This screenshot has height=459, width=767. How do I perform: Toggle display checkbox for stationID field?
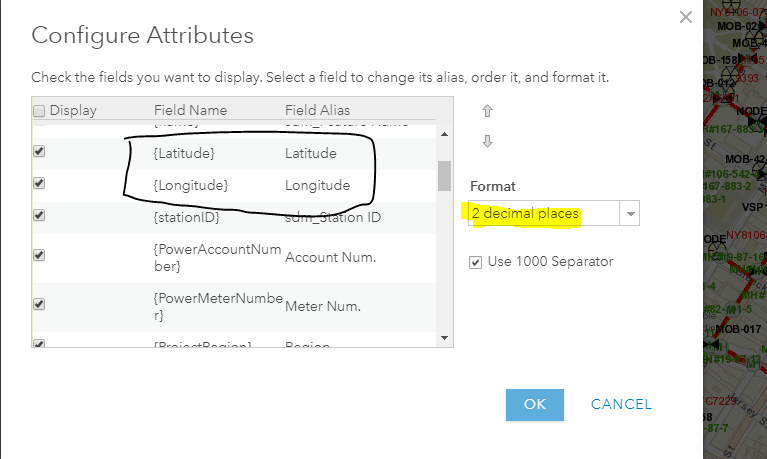pyautogui.click(x=39, y=215)
